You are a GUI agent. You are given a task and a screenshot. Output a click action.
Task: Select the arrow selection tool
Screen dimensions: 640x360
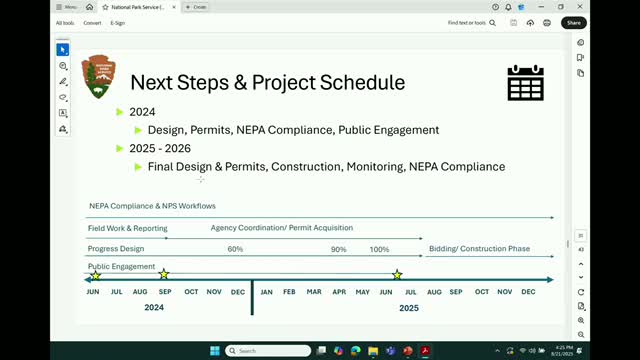pos(62,50)
